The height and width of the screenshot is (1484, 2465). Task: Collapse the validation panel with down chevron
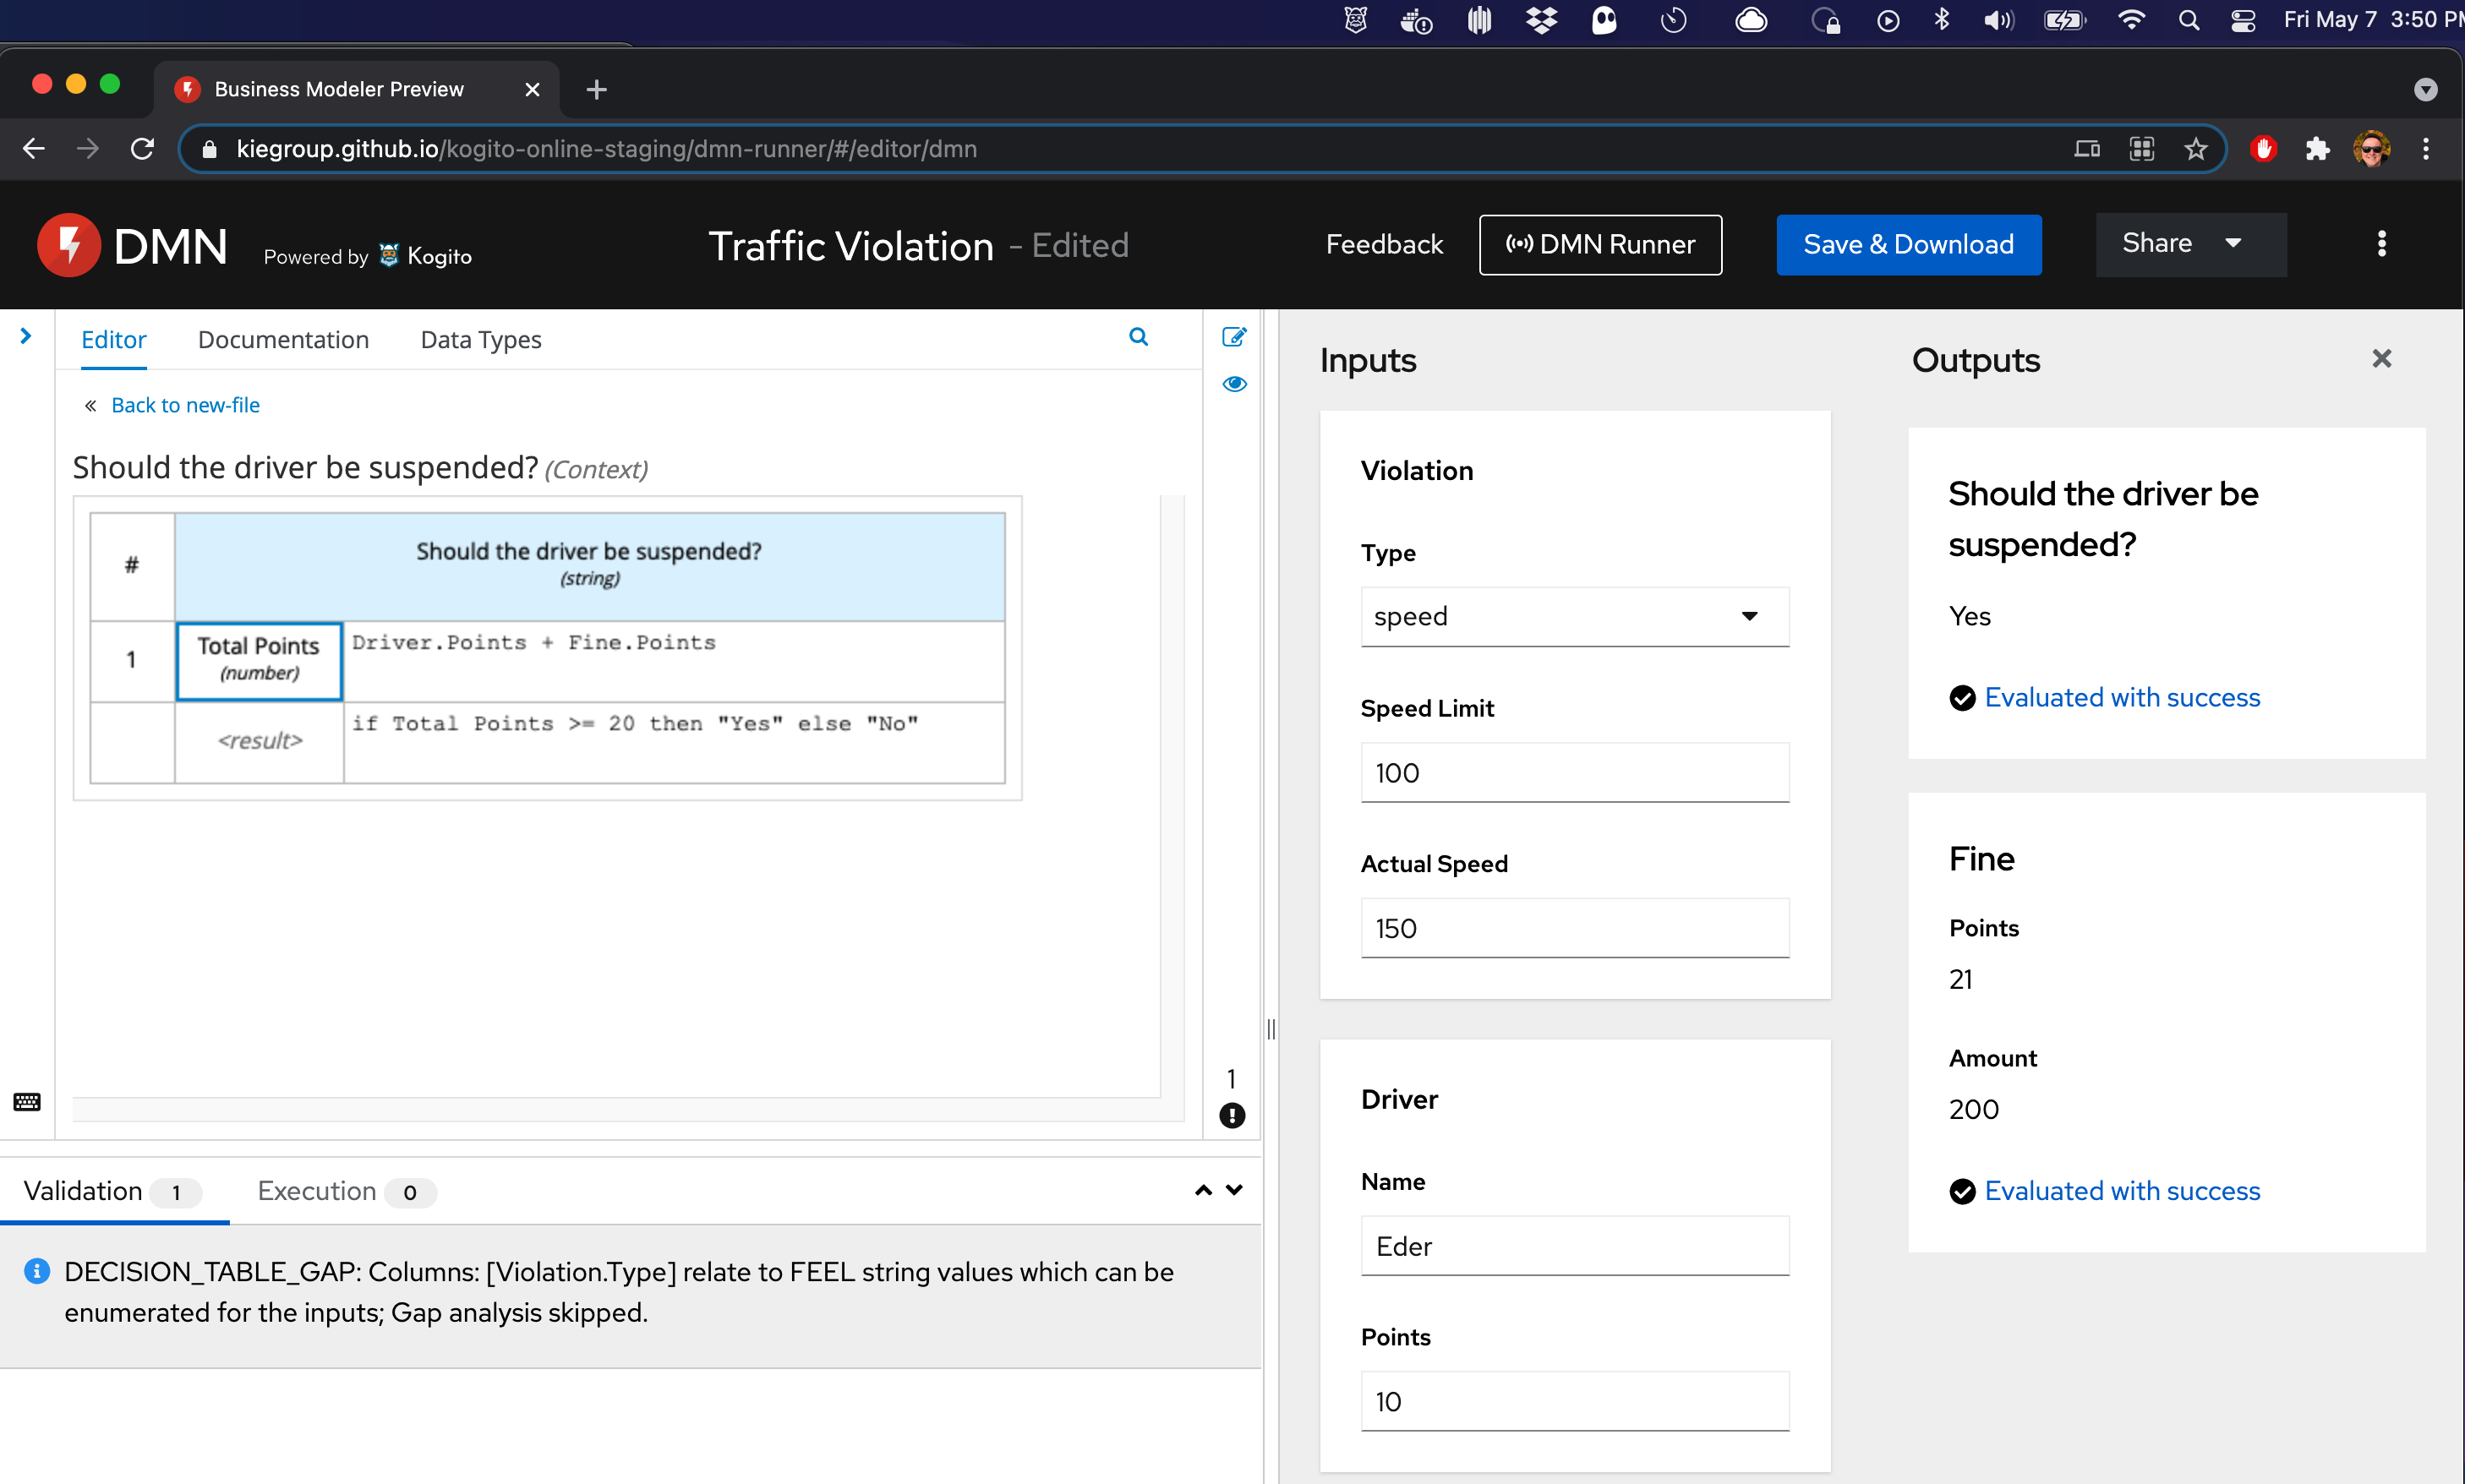(x=1235, y=1190)
